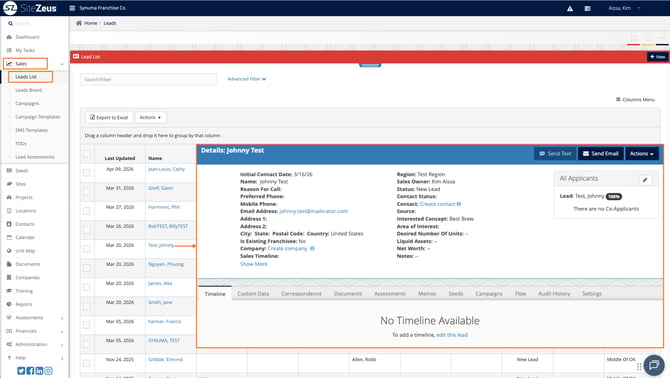Click the info icon next to Create company
This screenshot has height=378, width=670.
coord(312,249)
